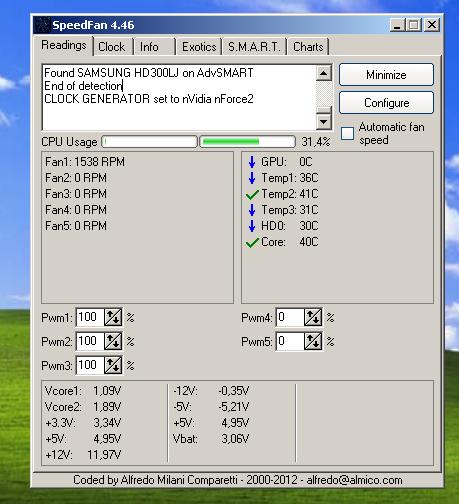
Task: Click the Pwm1 speed spinner arrows
Action: 113,317
